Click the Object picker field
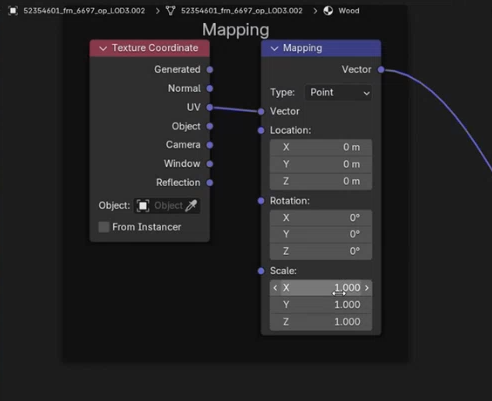 pyautogui.click(x=167, y=205)
